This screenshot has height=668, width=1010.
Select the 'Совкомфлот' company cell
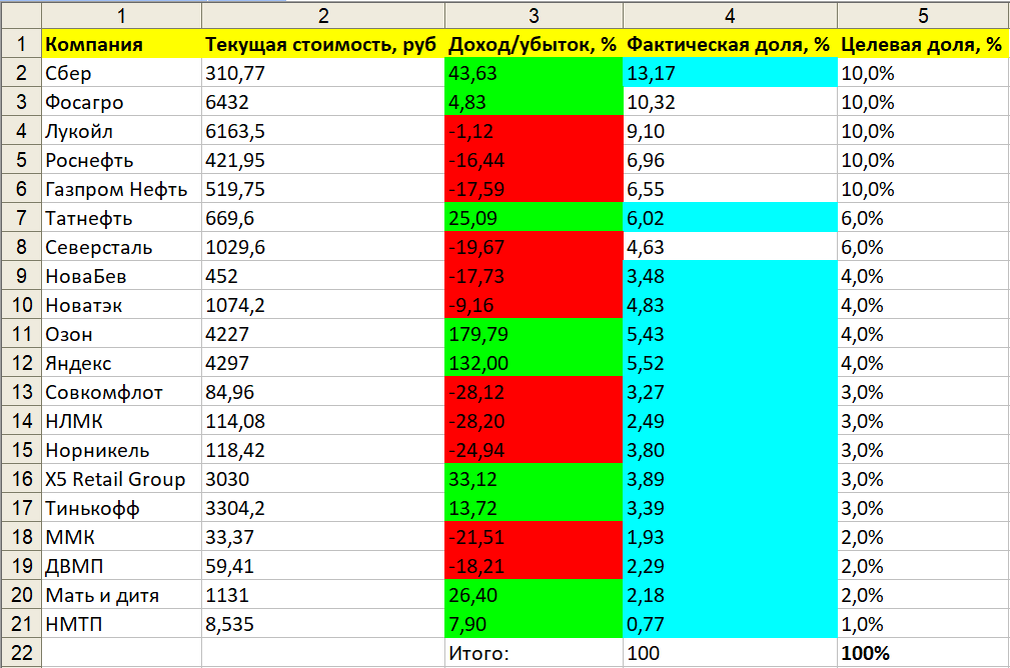pos(121,392)
